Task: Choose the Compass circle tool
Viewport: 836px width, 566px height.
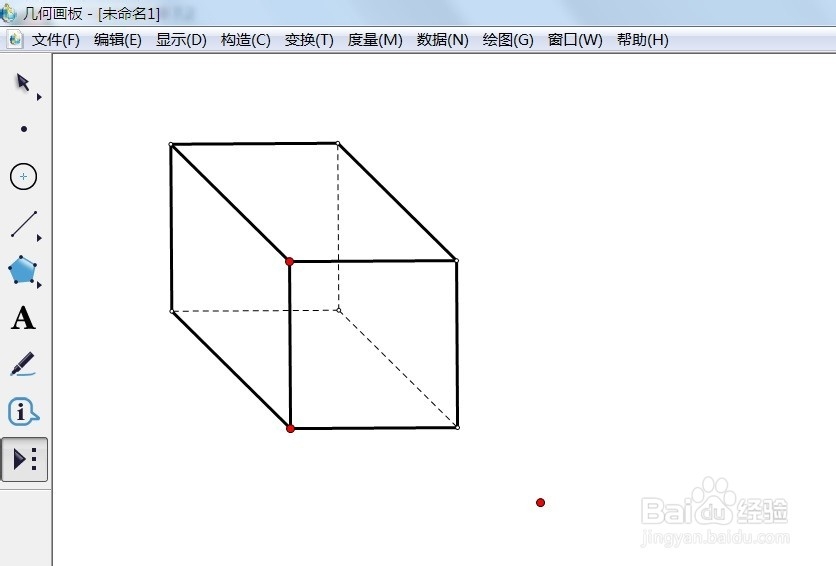Action: (23, 176)
